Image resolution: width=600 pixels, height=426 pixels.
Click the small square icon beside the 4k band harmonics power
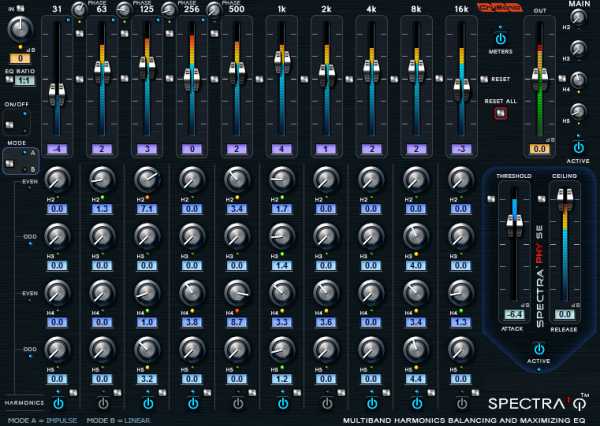pyautogui.click(x=386, y=392)
